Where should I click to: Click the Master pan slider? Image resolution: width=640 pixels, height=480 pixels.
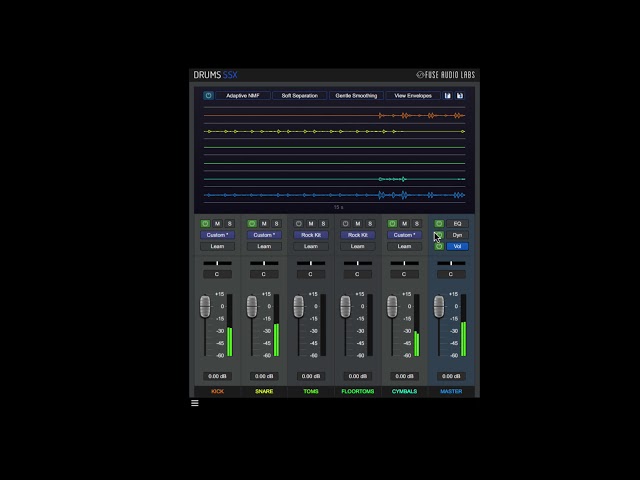[x=451, y=263]
